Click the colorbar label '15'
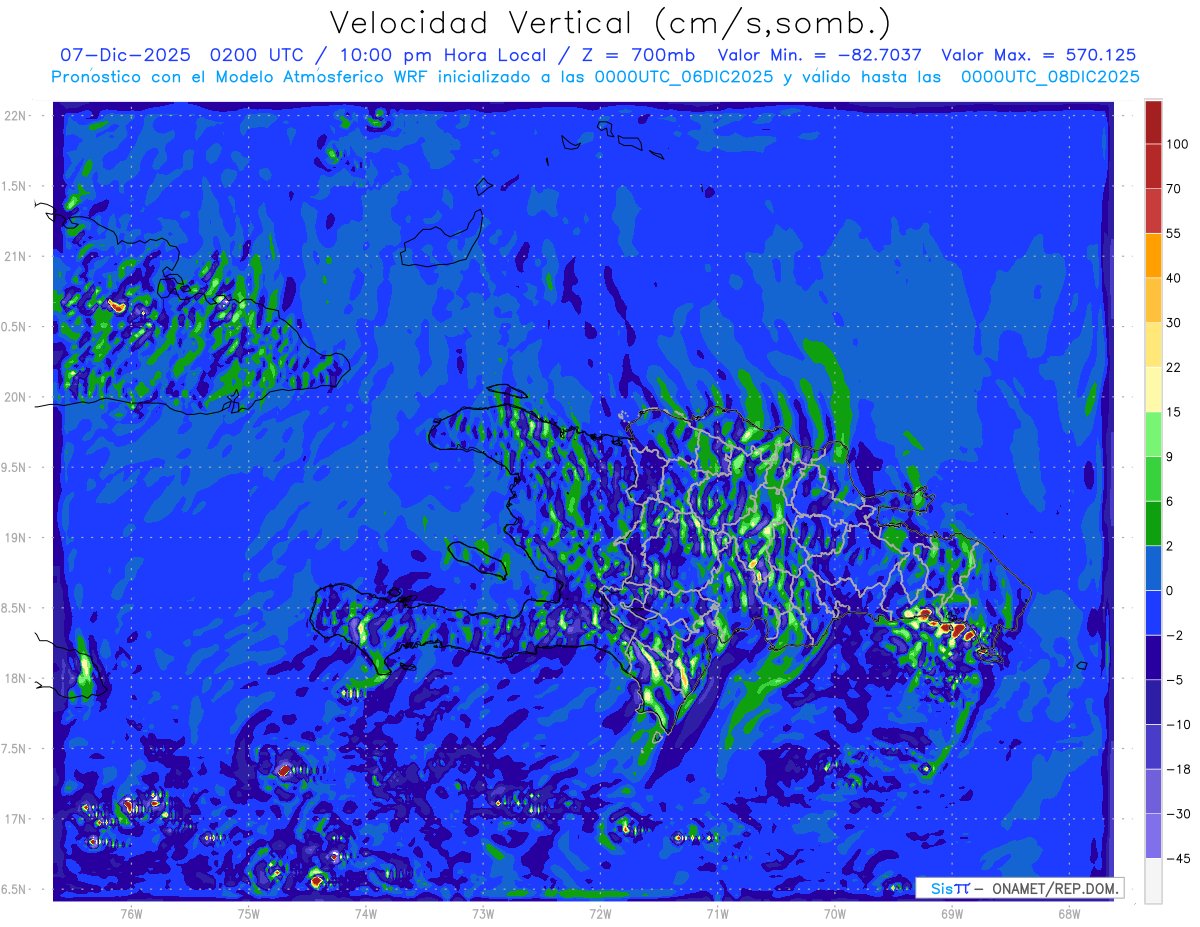 coord(1175,411)
